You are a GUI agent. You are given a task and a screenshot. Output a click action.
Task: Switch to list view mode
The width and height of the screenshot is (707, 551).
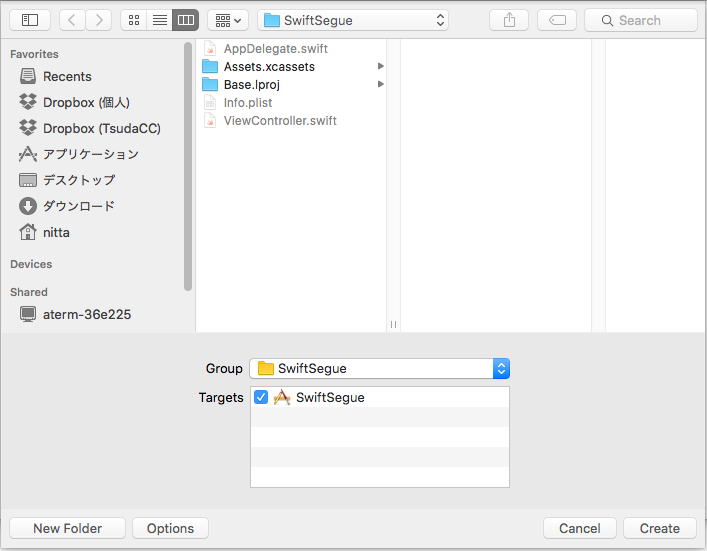click(x=159, y=20)
